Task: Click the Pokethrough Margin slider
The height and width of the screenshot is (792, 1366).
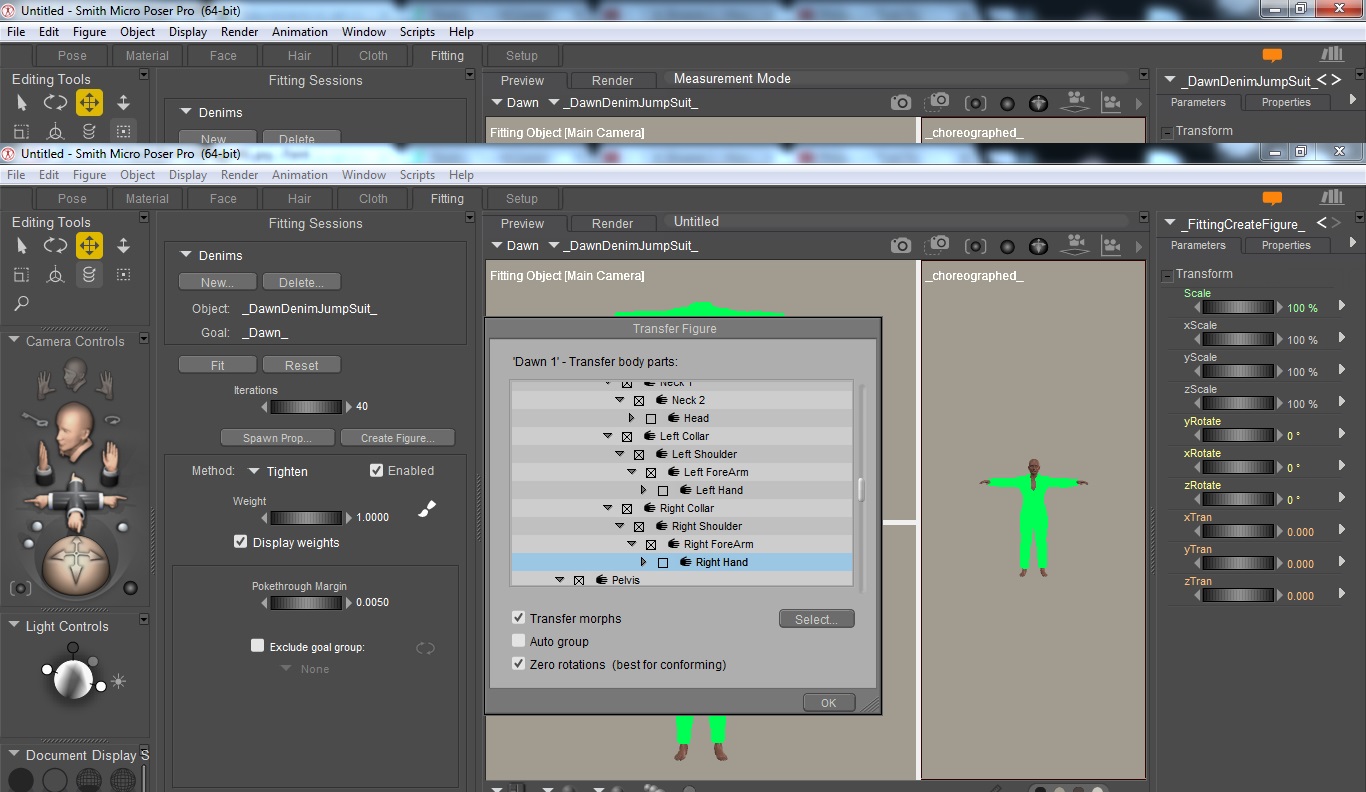Action: pyautogui.click(x=305, y=603)
